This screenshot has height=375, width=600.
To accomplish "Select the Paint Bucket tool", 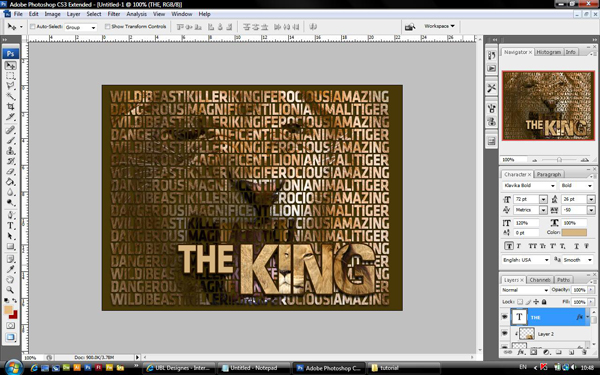I will 10,182.
